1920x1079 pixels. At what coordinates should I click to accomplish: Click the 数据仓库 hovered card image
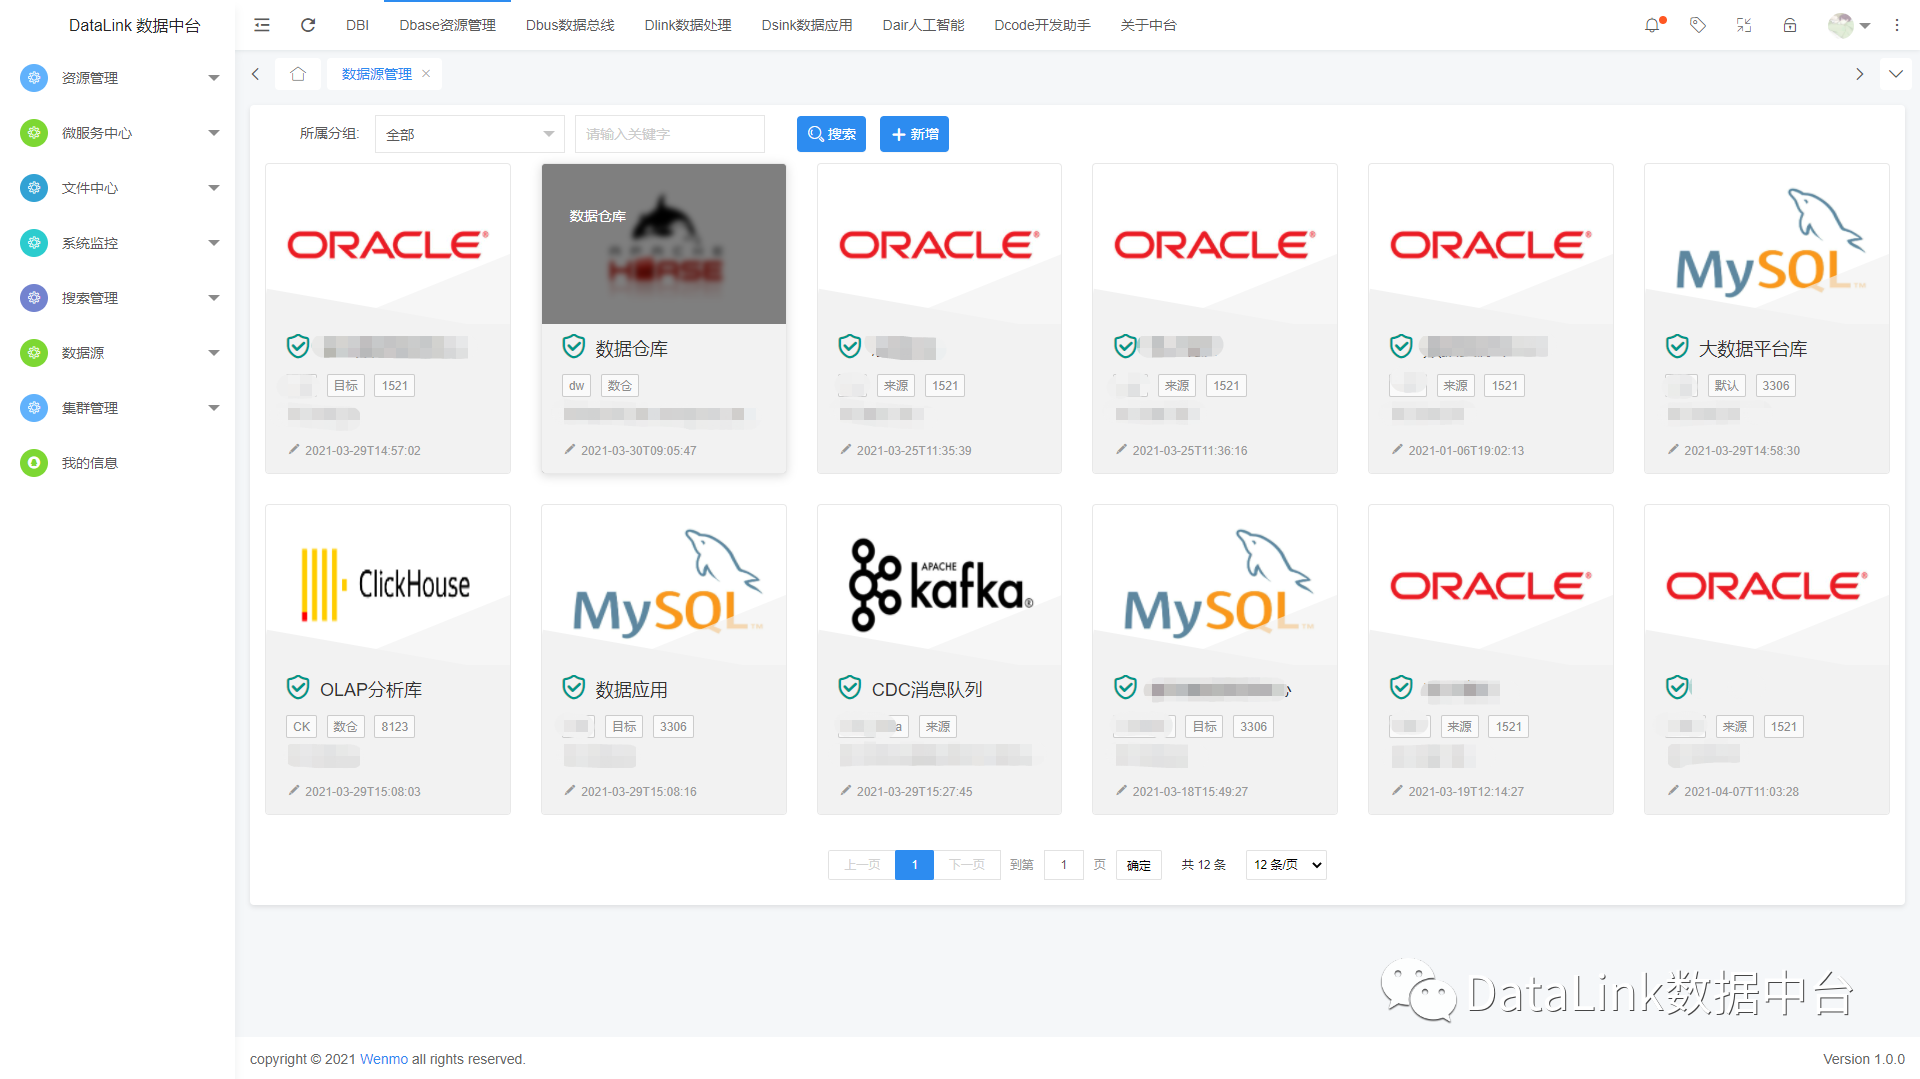tap(664, 244)
